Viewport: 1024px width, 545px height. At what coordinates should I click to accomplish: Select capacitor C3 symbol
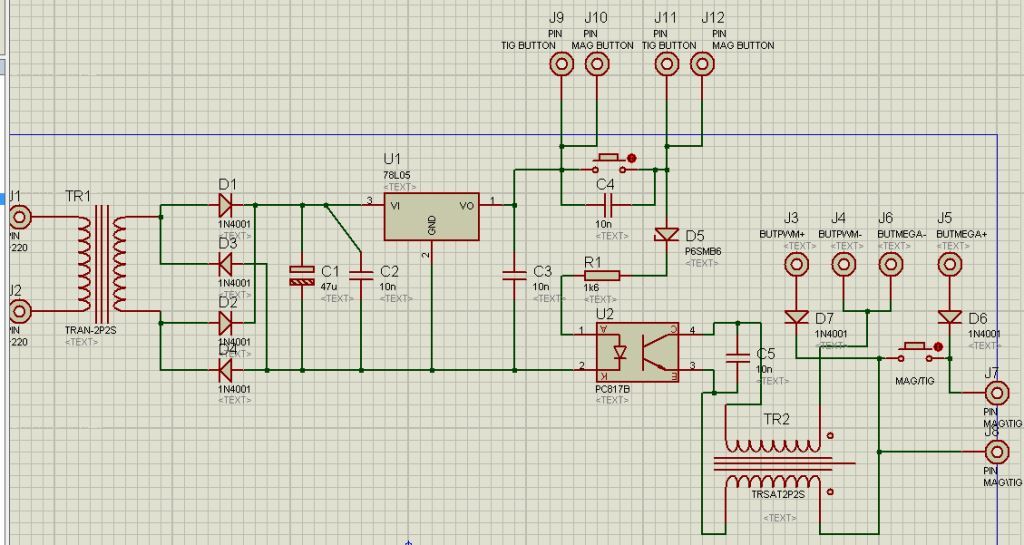click(x=513, y=273)
